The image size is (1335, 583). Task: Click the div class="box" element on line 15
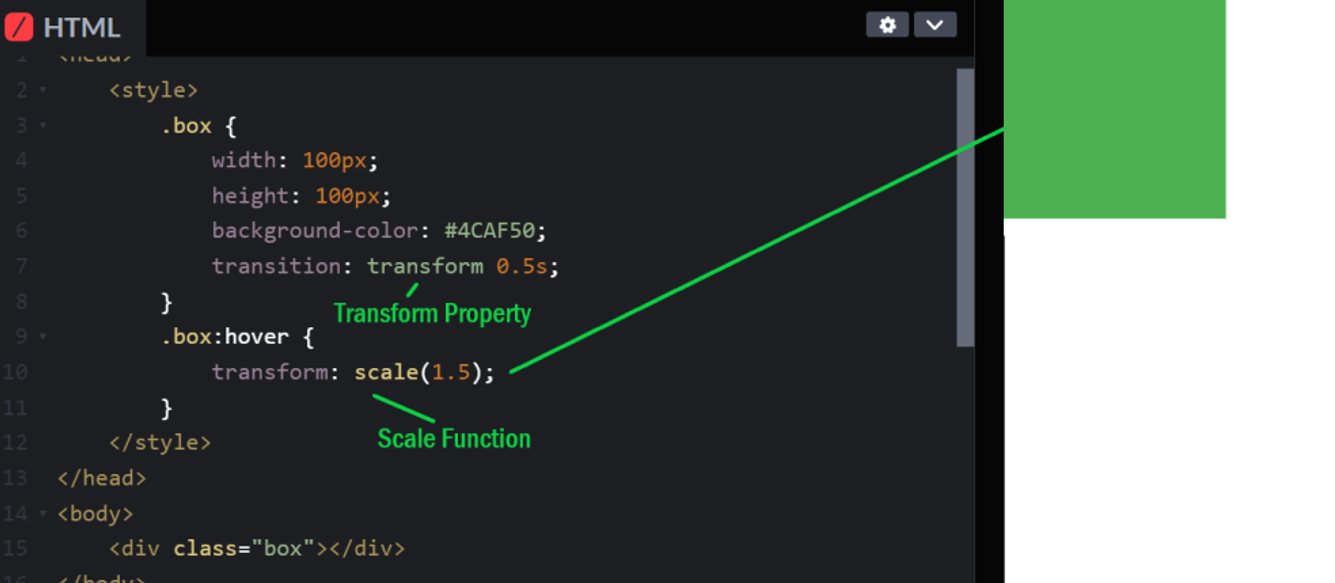tap(255, 548)
